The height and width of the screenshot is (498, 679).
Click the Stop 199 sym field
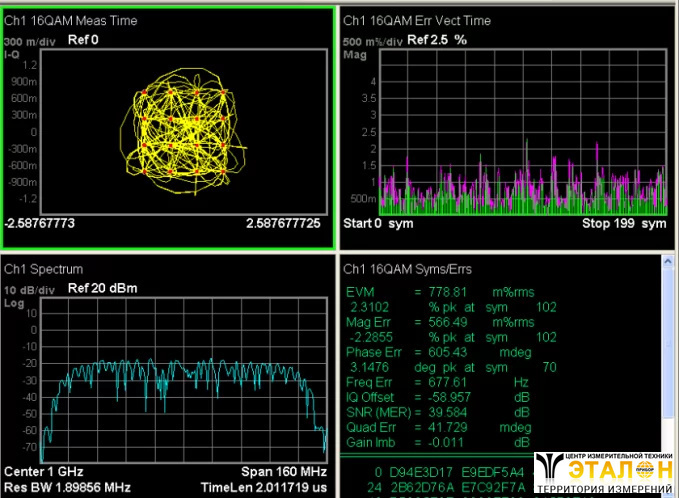point(625,223)
